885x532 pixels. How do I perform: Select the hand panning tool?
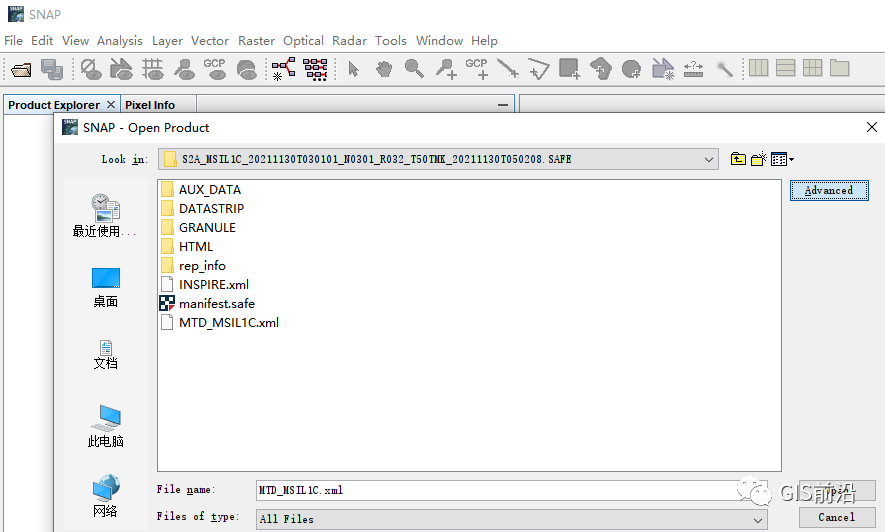click(384, 69)
